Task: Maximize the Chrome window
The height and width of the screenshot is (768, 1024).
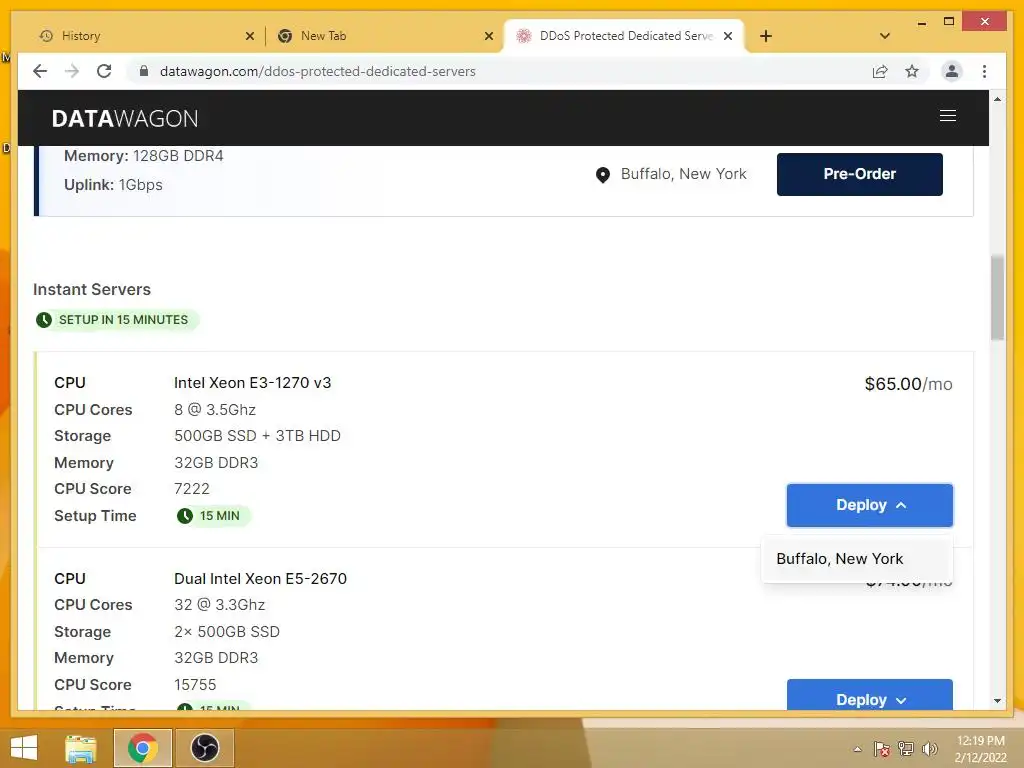Action: tap(949, 22)
